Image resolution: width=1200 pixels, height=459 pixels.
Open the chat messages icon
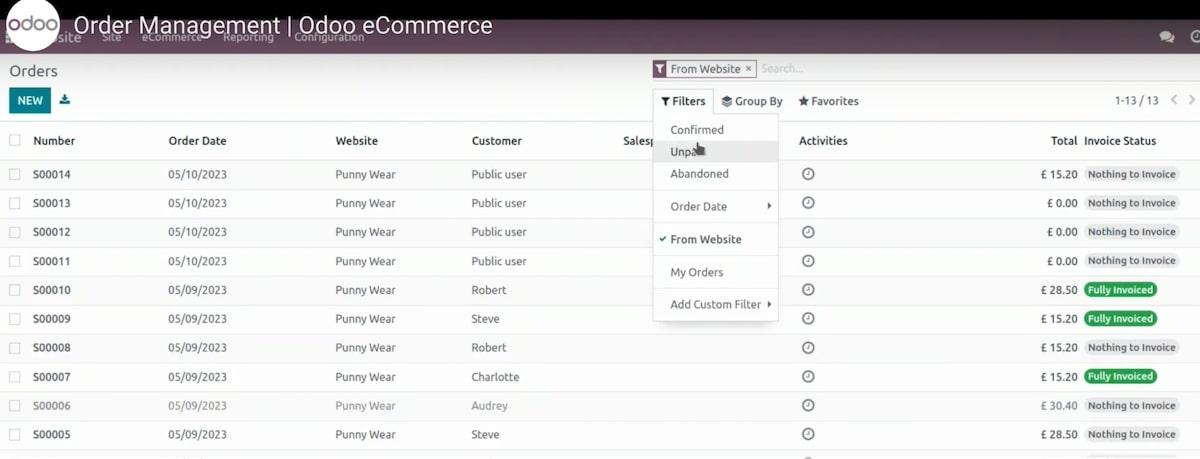(1166, 37)
